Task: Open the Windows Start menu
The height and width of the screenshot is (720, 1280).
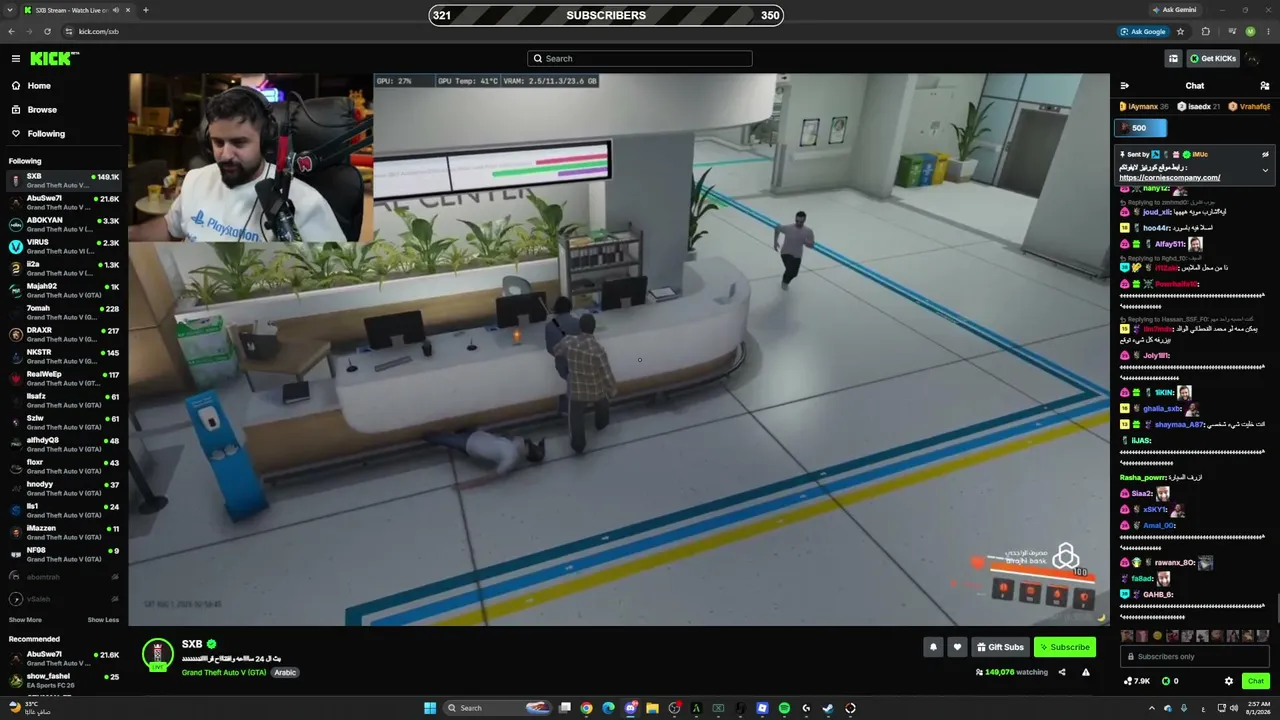Action: coord(430,708)
